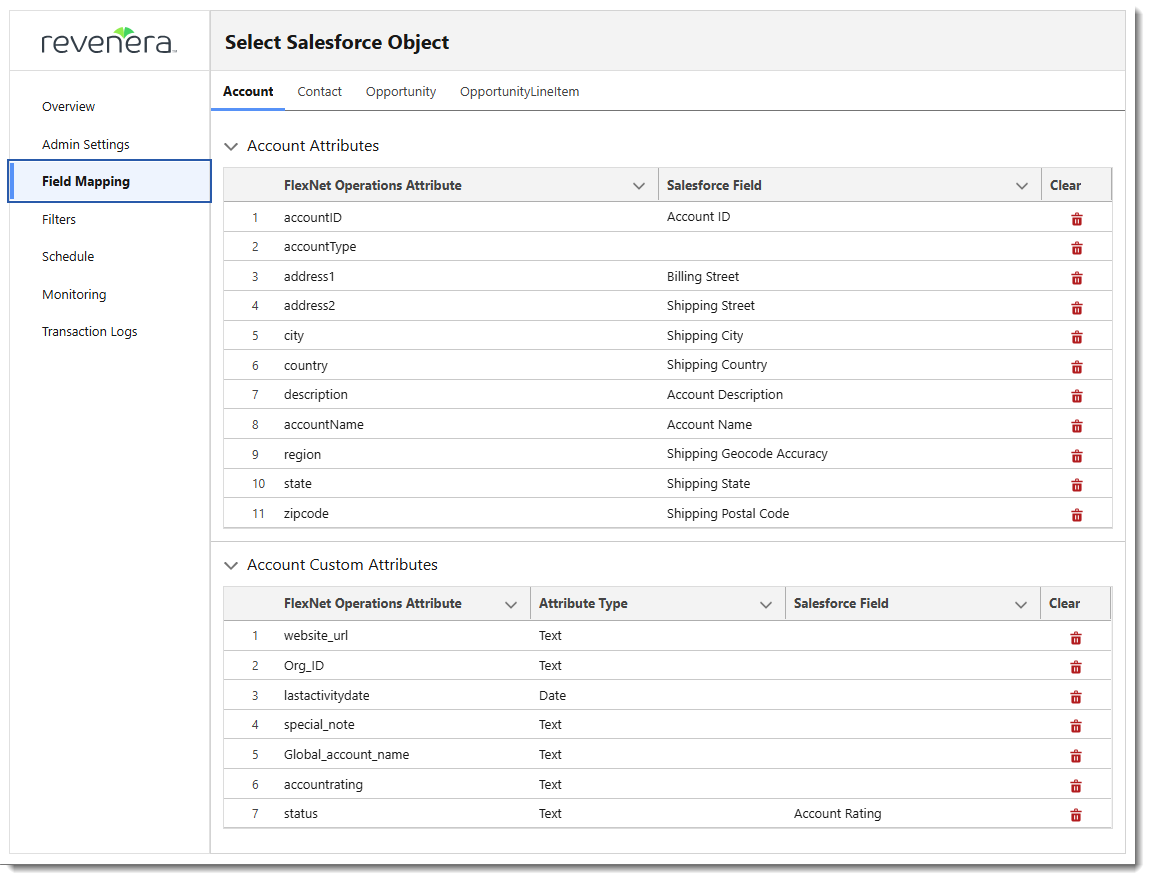Clear accountName mapping trash icon

coord(1077,426)
